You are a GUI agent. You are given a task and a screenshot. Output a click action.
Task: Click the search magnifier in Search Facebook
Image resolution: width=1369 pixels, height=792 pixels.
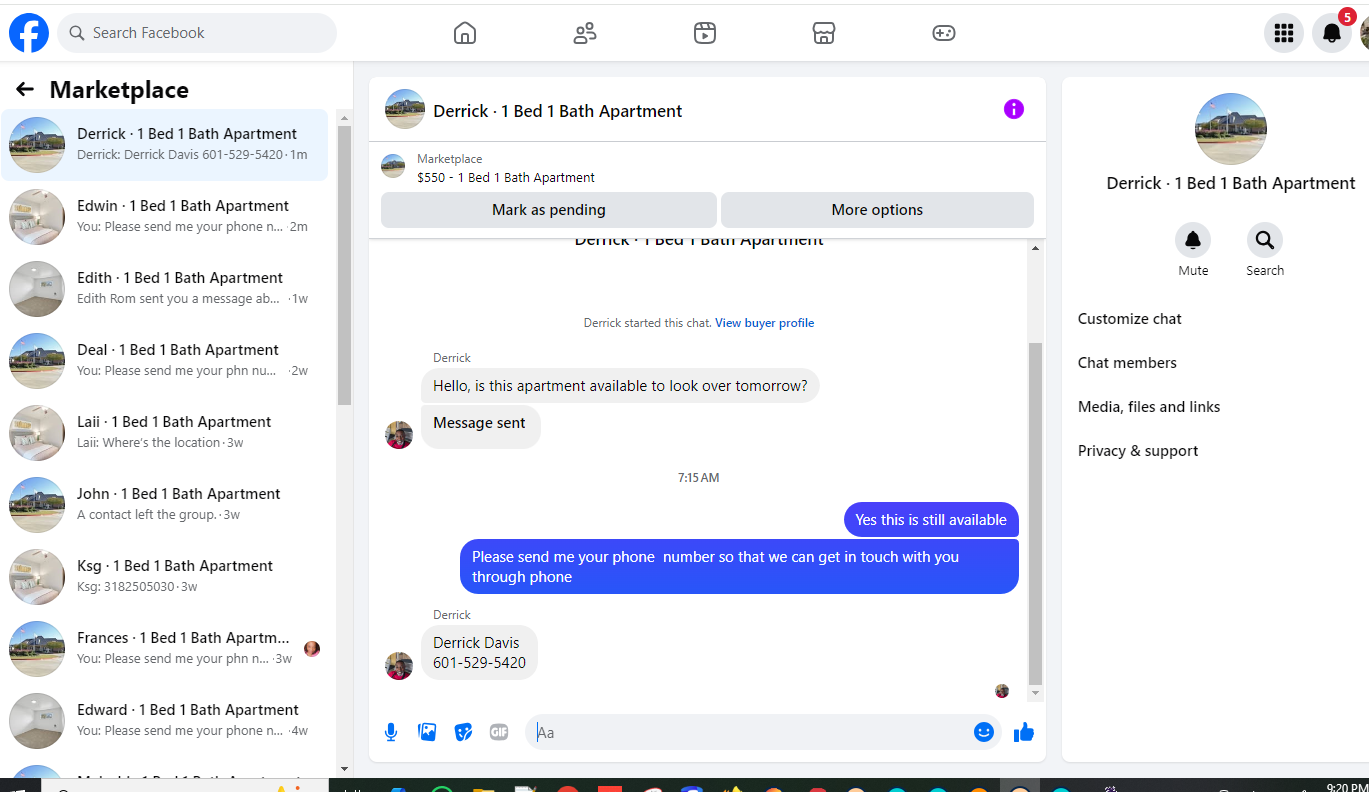77,33
